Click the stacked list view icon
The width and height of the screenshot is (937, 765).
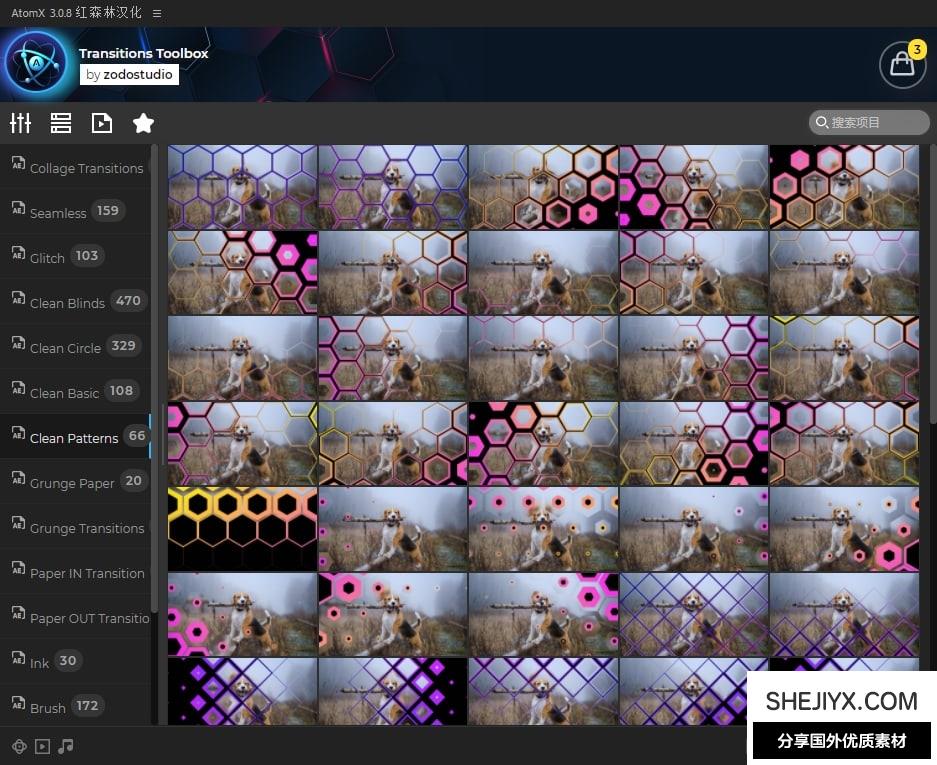pos(61,123)
